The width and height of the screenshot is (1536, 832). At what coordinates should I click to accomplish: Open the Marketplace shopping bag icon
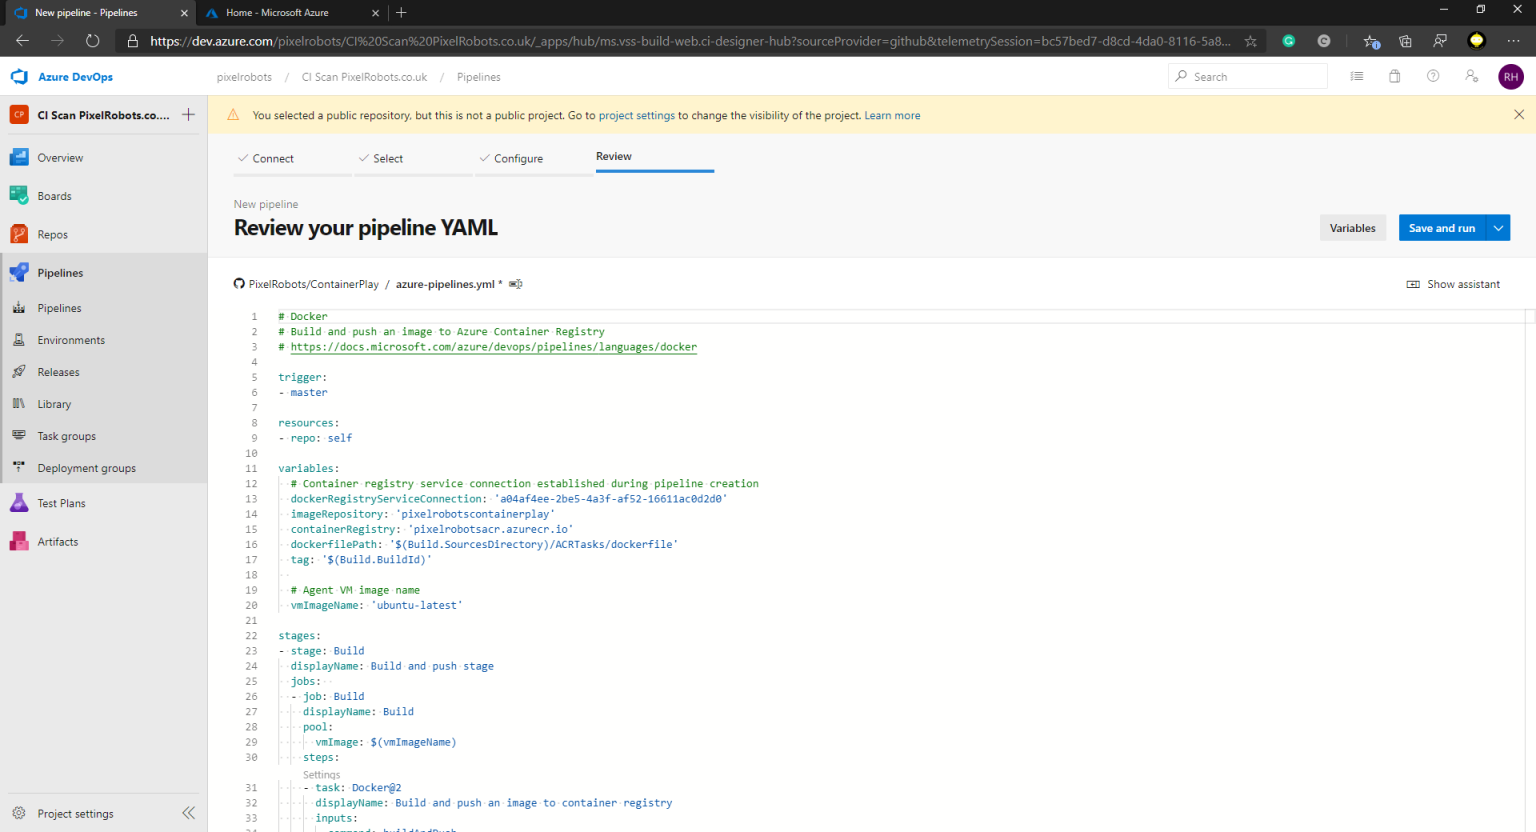[1394, 75]
